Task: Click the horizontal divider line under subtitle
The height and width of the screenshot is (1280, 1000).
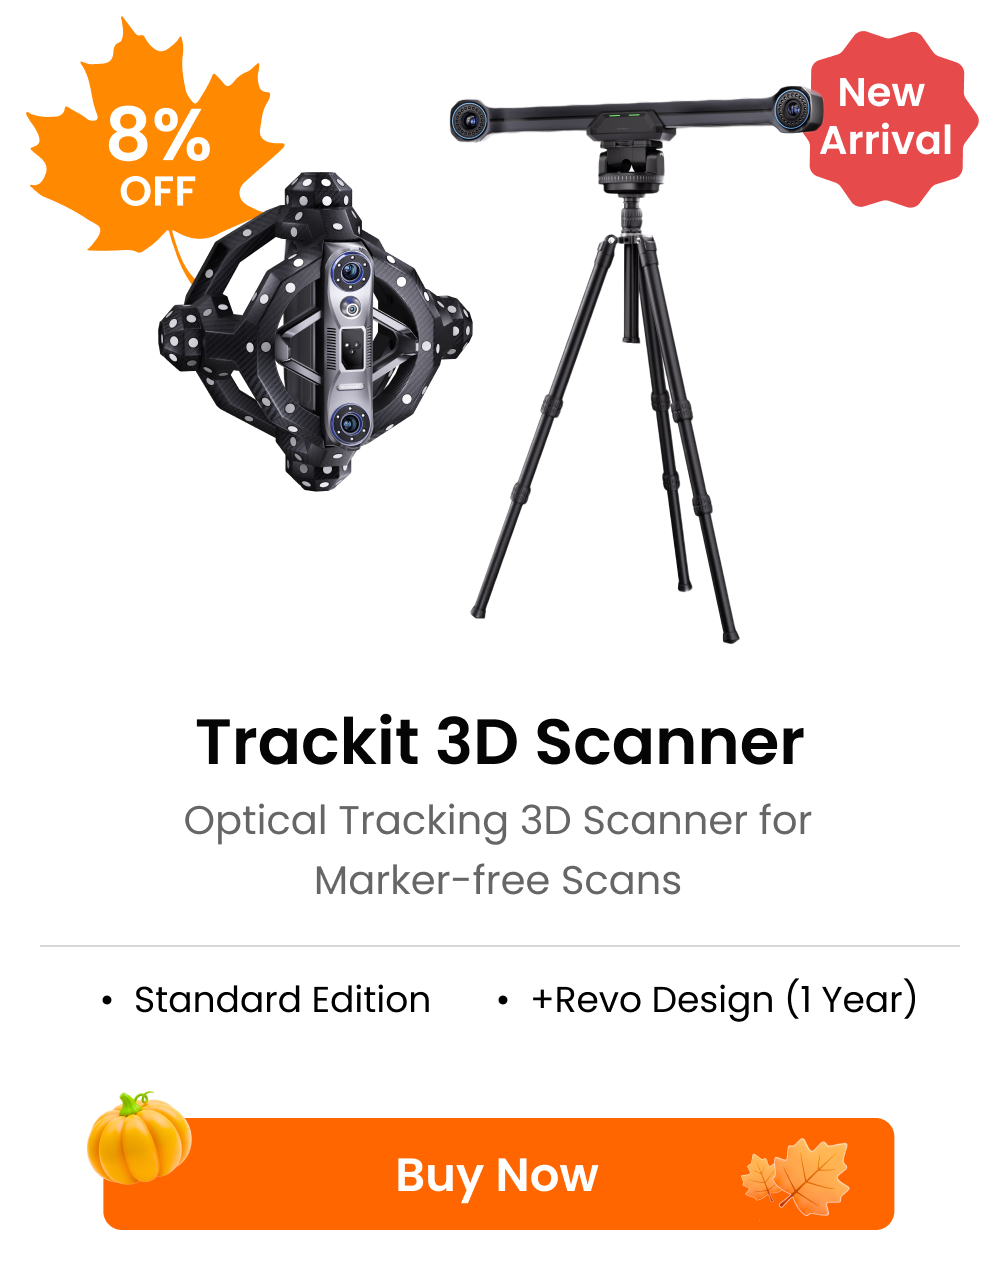Action: (x=500, y=945)
